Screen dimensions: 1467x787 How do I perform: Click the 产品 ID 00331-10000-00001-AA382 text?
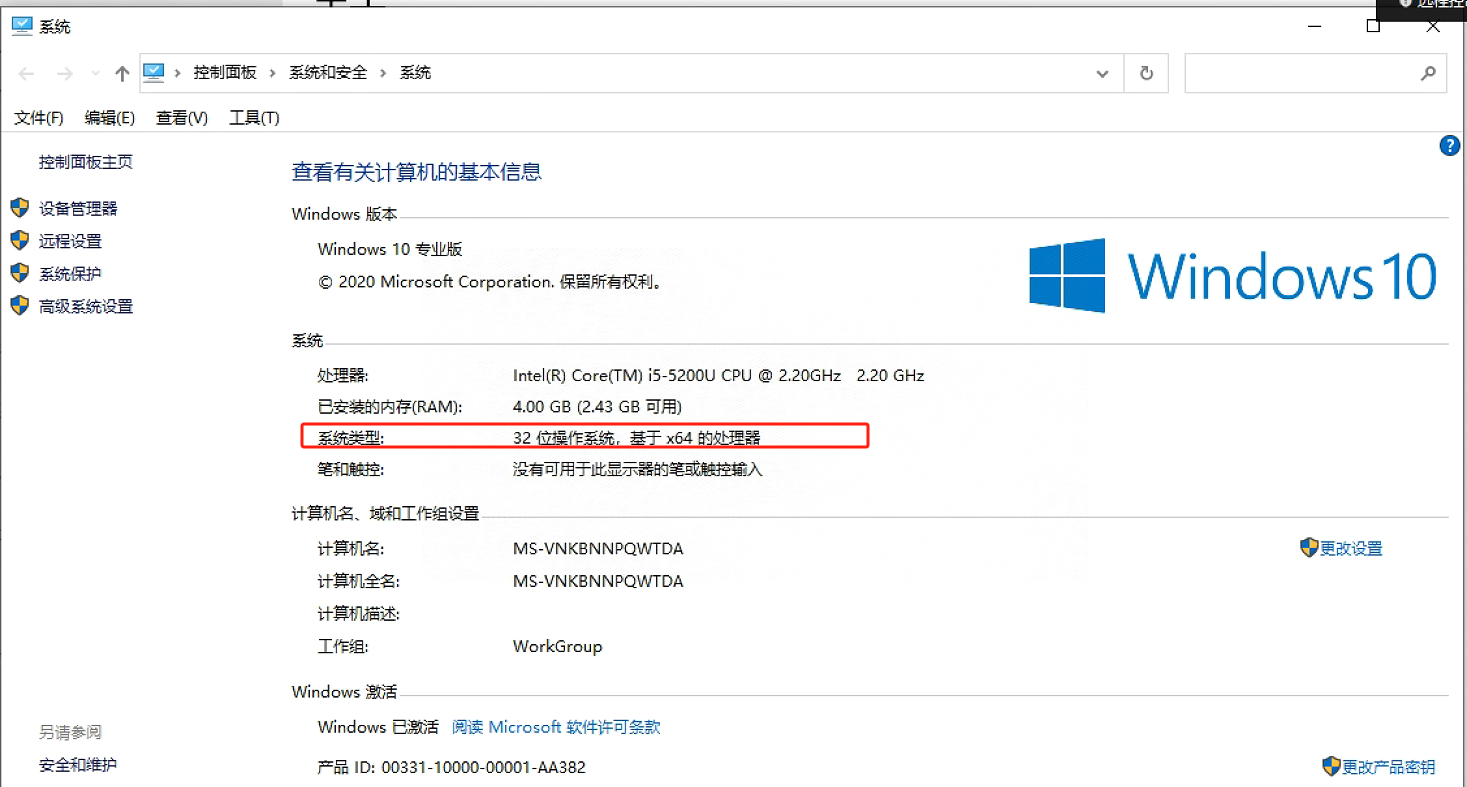(452, 767)
